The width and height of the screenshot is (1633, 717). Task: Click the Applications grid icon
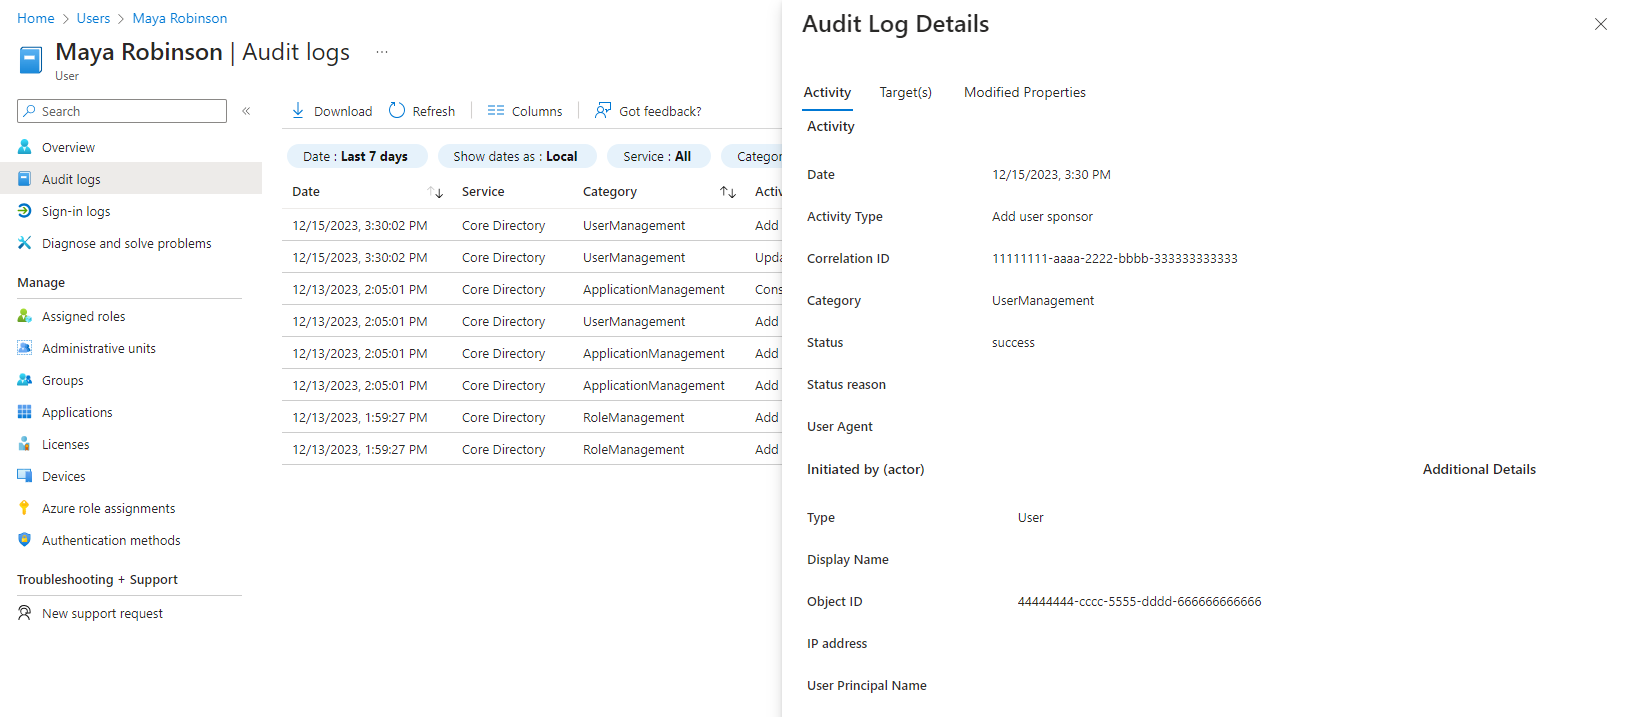tap(25, 412)
